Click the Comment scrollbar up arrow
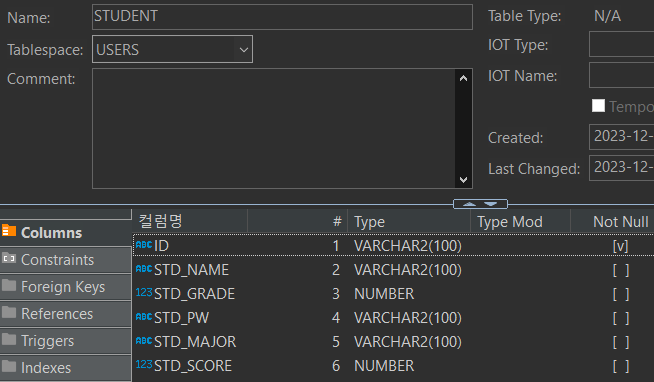Screen dimensions: 654x382 coord(463,78)
